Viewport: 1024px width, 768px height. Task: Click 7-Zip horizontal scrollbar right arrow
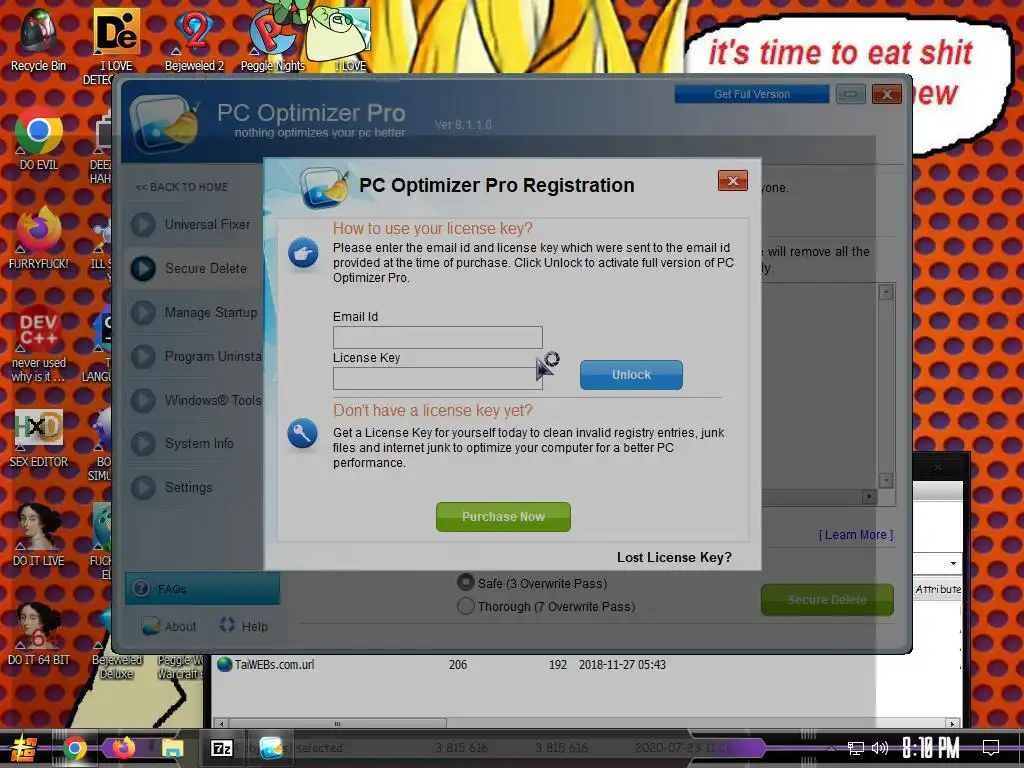pyautogui.click(x=952, y=724)
